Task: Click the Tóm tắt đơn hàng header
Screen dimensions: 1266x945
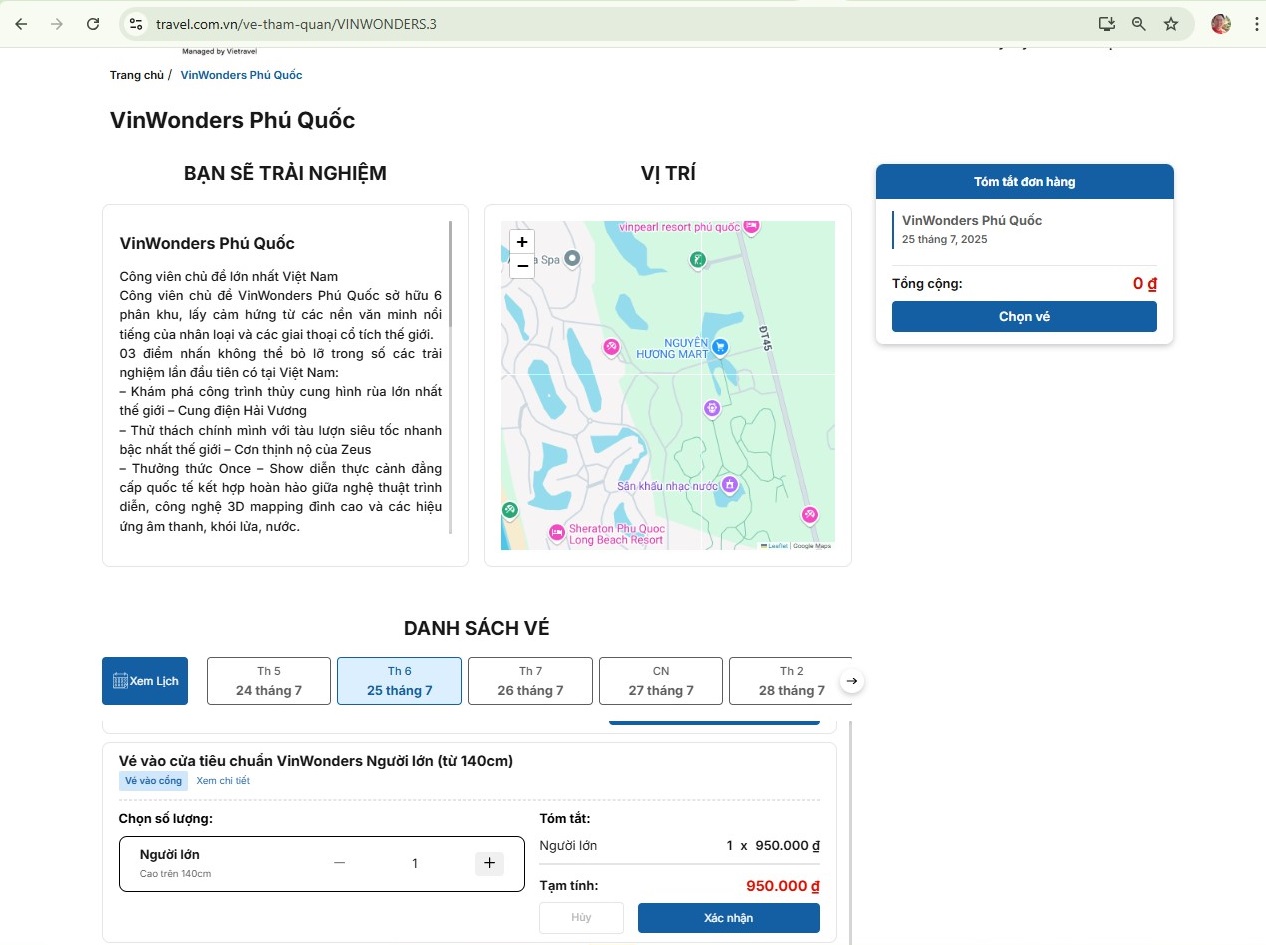Action: coord(1025,182)
